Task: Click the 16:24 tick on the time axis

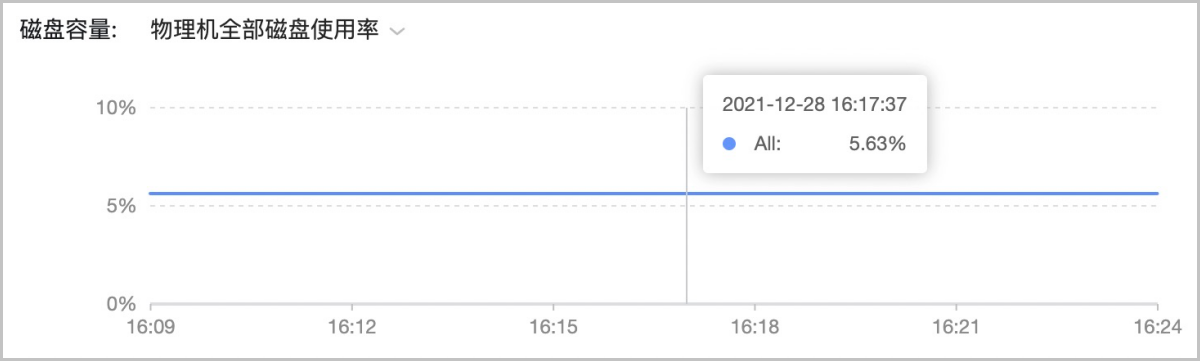Action: [x=1157, y=326]
